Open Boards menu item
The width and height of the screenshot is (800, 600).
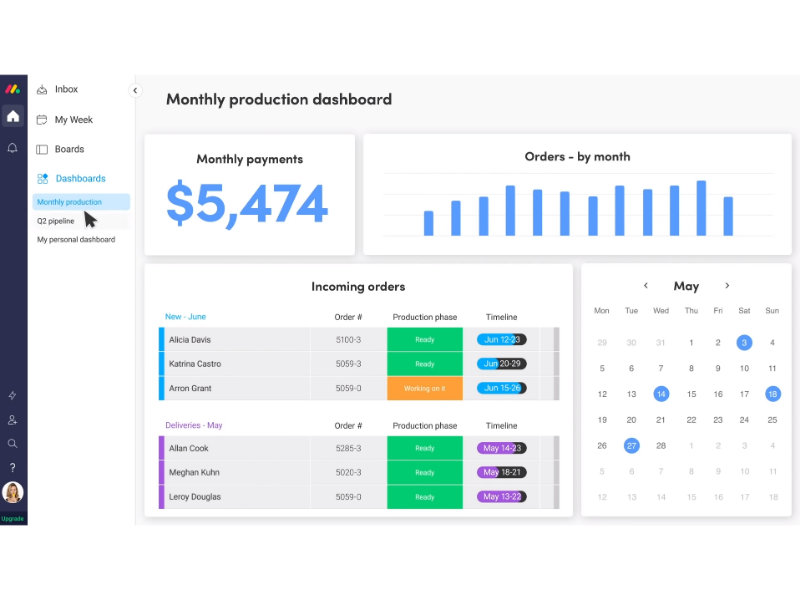click(x=69, y=149)
